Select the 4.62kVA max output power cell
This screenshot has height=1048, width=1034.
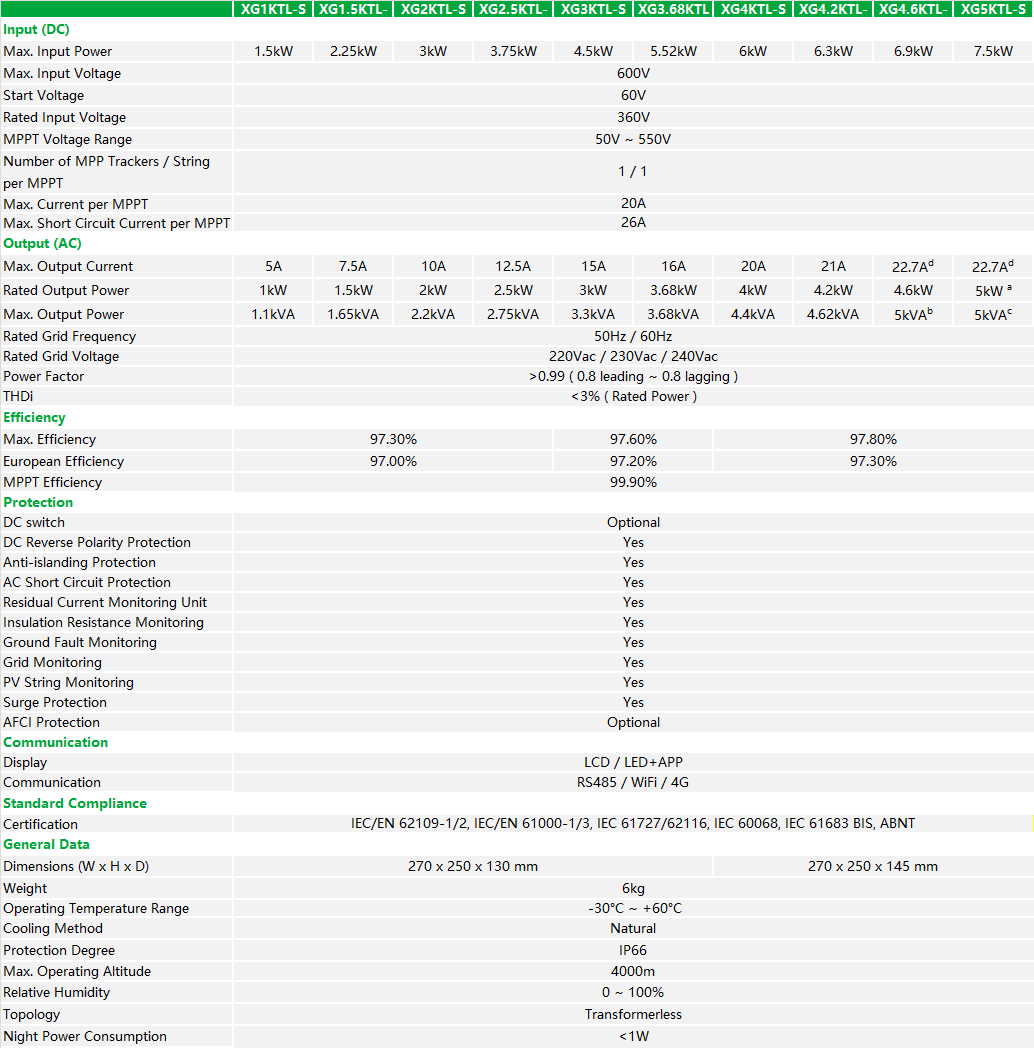(x=833, y=315)
